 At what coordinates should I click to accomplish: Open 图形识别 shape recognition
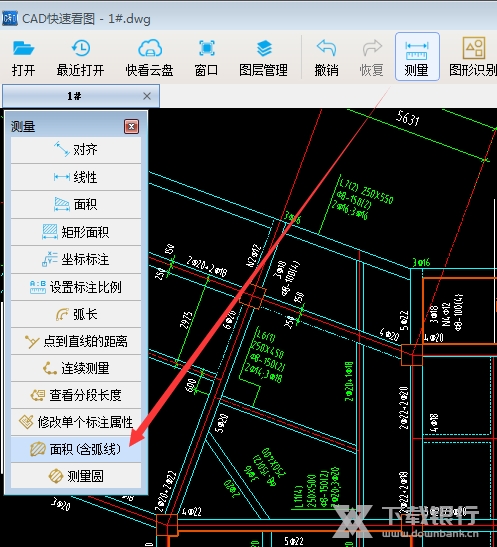(x=473, y=58)
